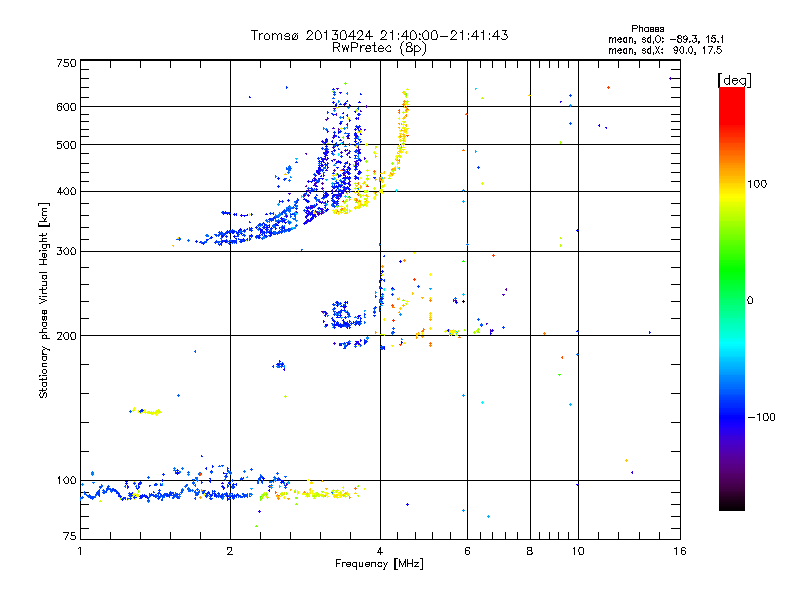Image resolution: width=800 pixels, height=600 pixels.
Task: Click the colorbar's '100' tick label
Action: pos(757,184)
